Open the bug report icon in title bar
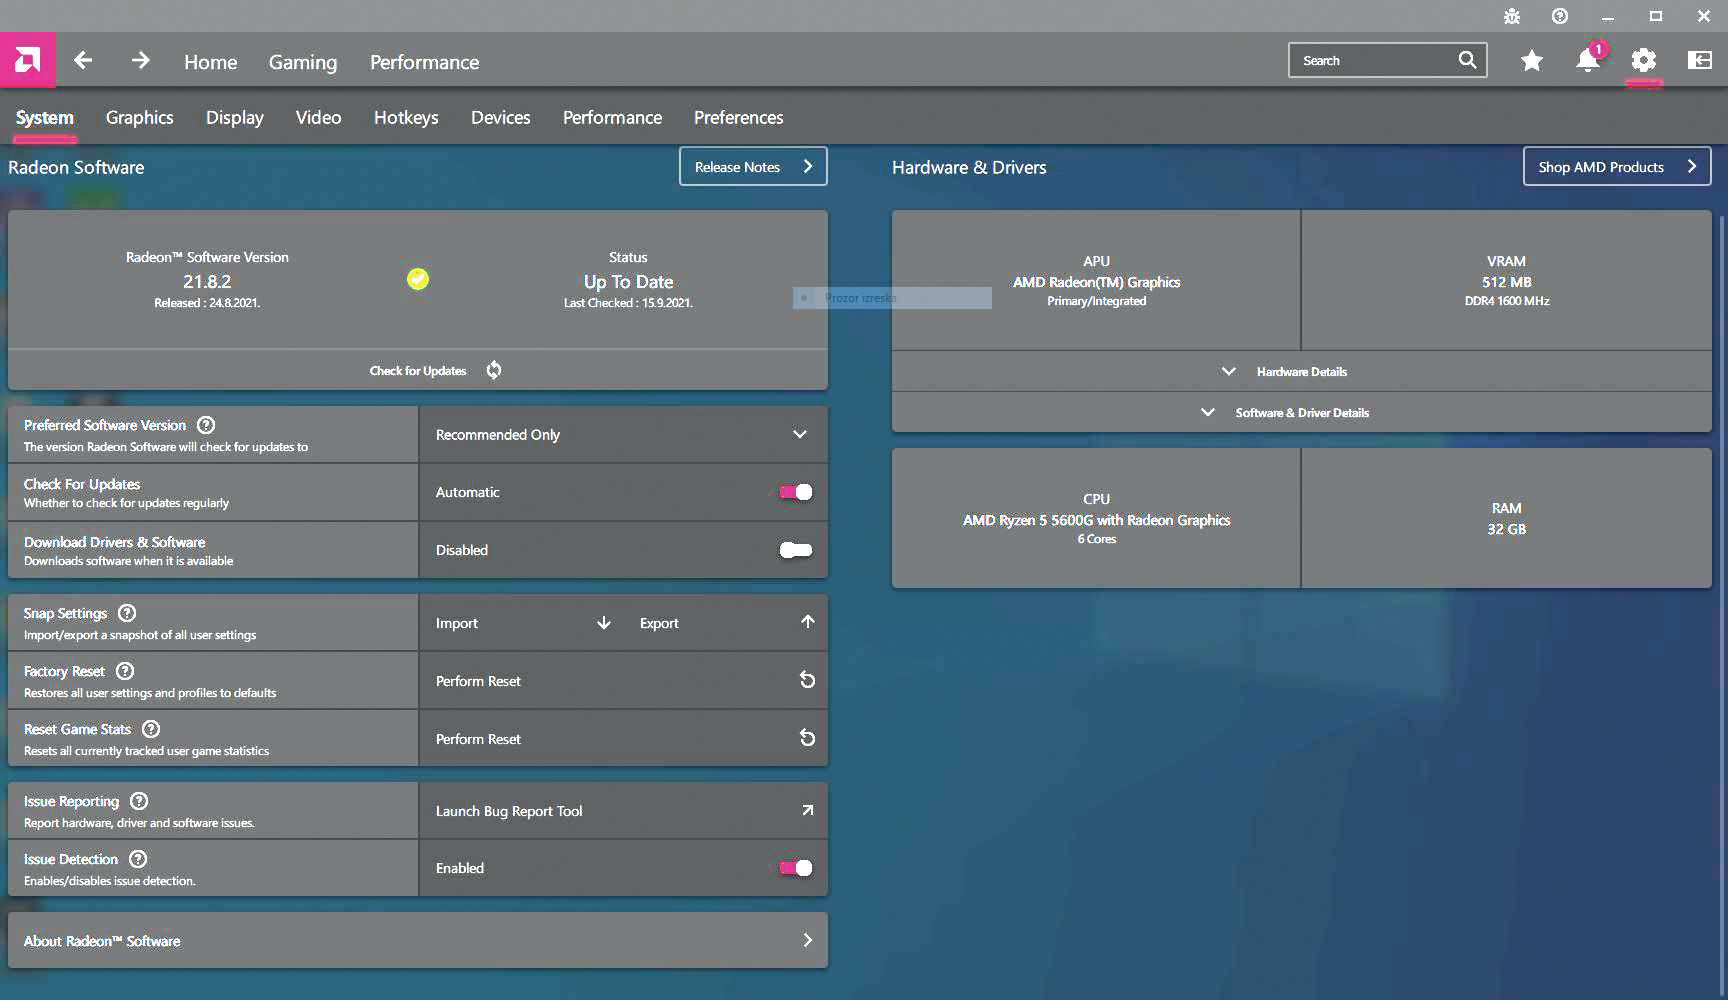 (1512, 16)
